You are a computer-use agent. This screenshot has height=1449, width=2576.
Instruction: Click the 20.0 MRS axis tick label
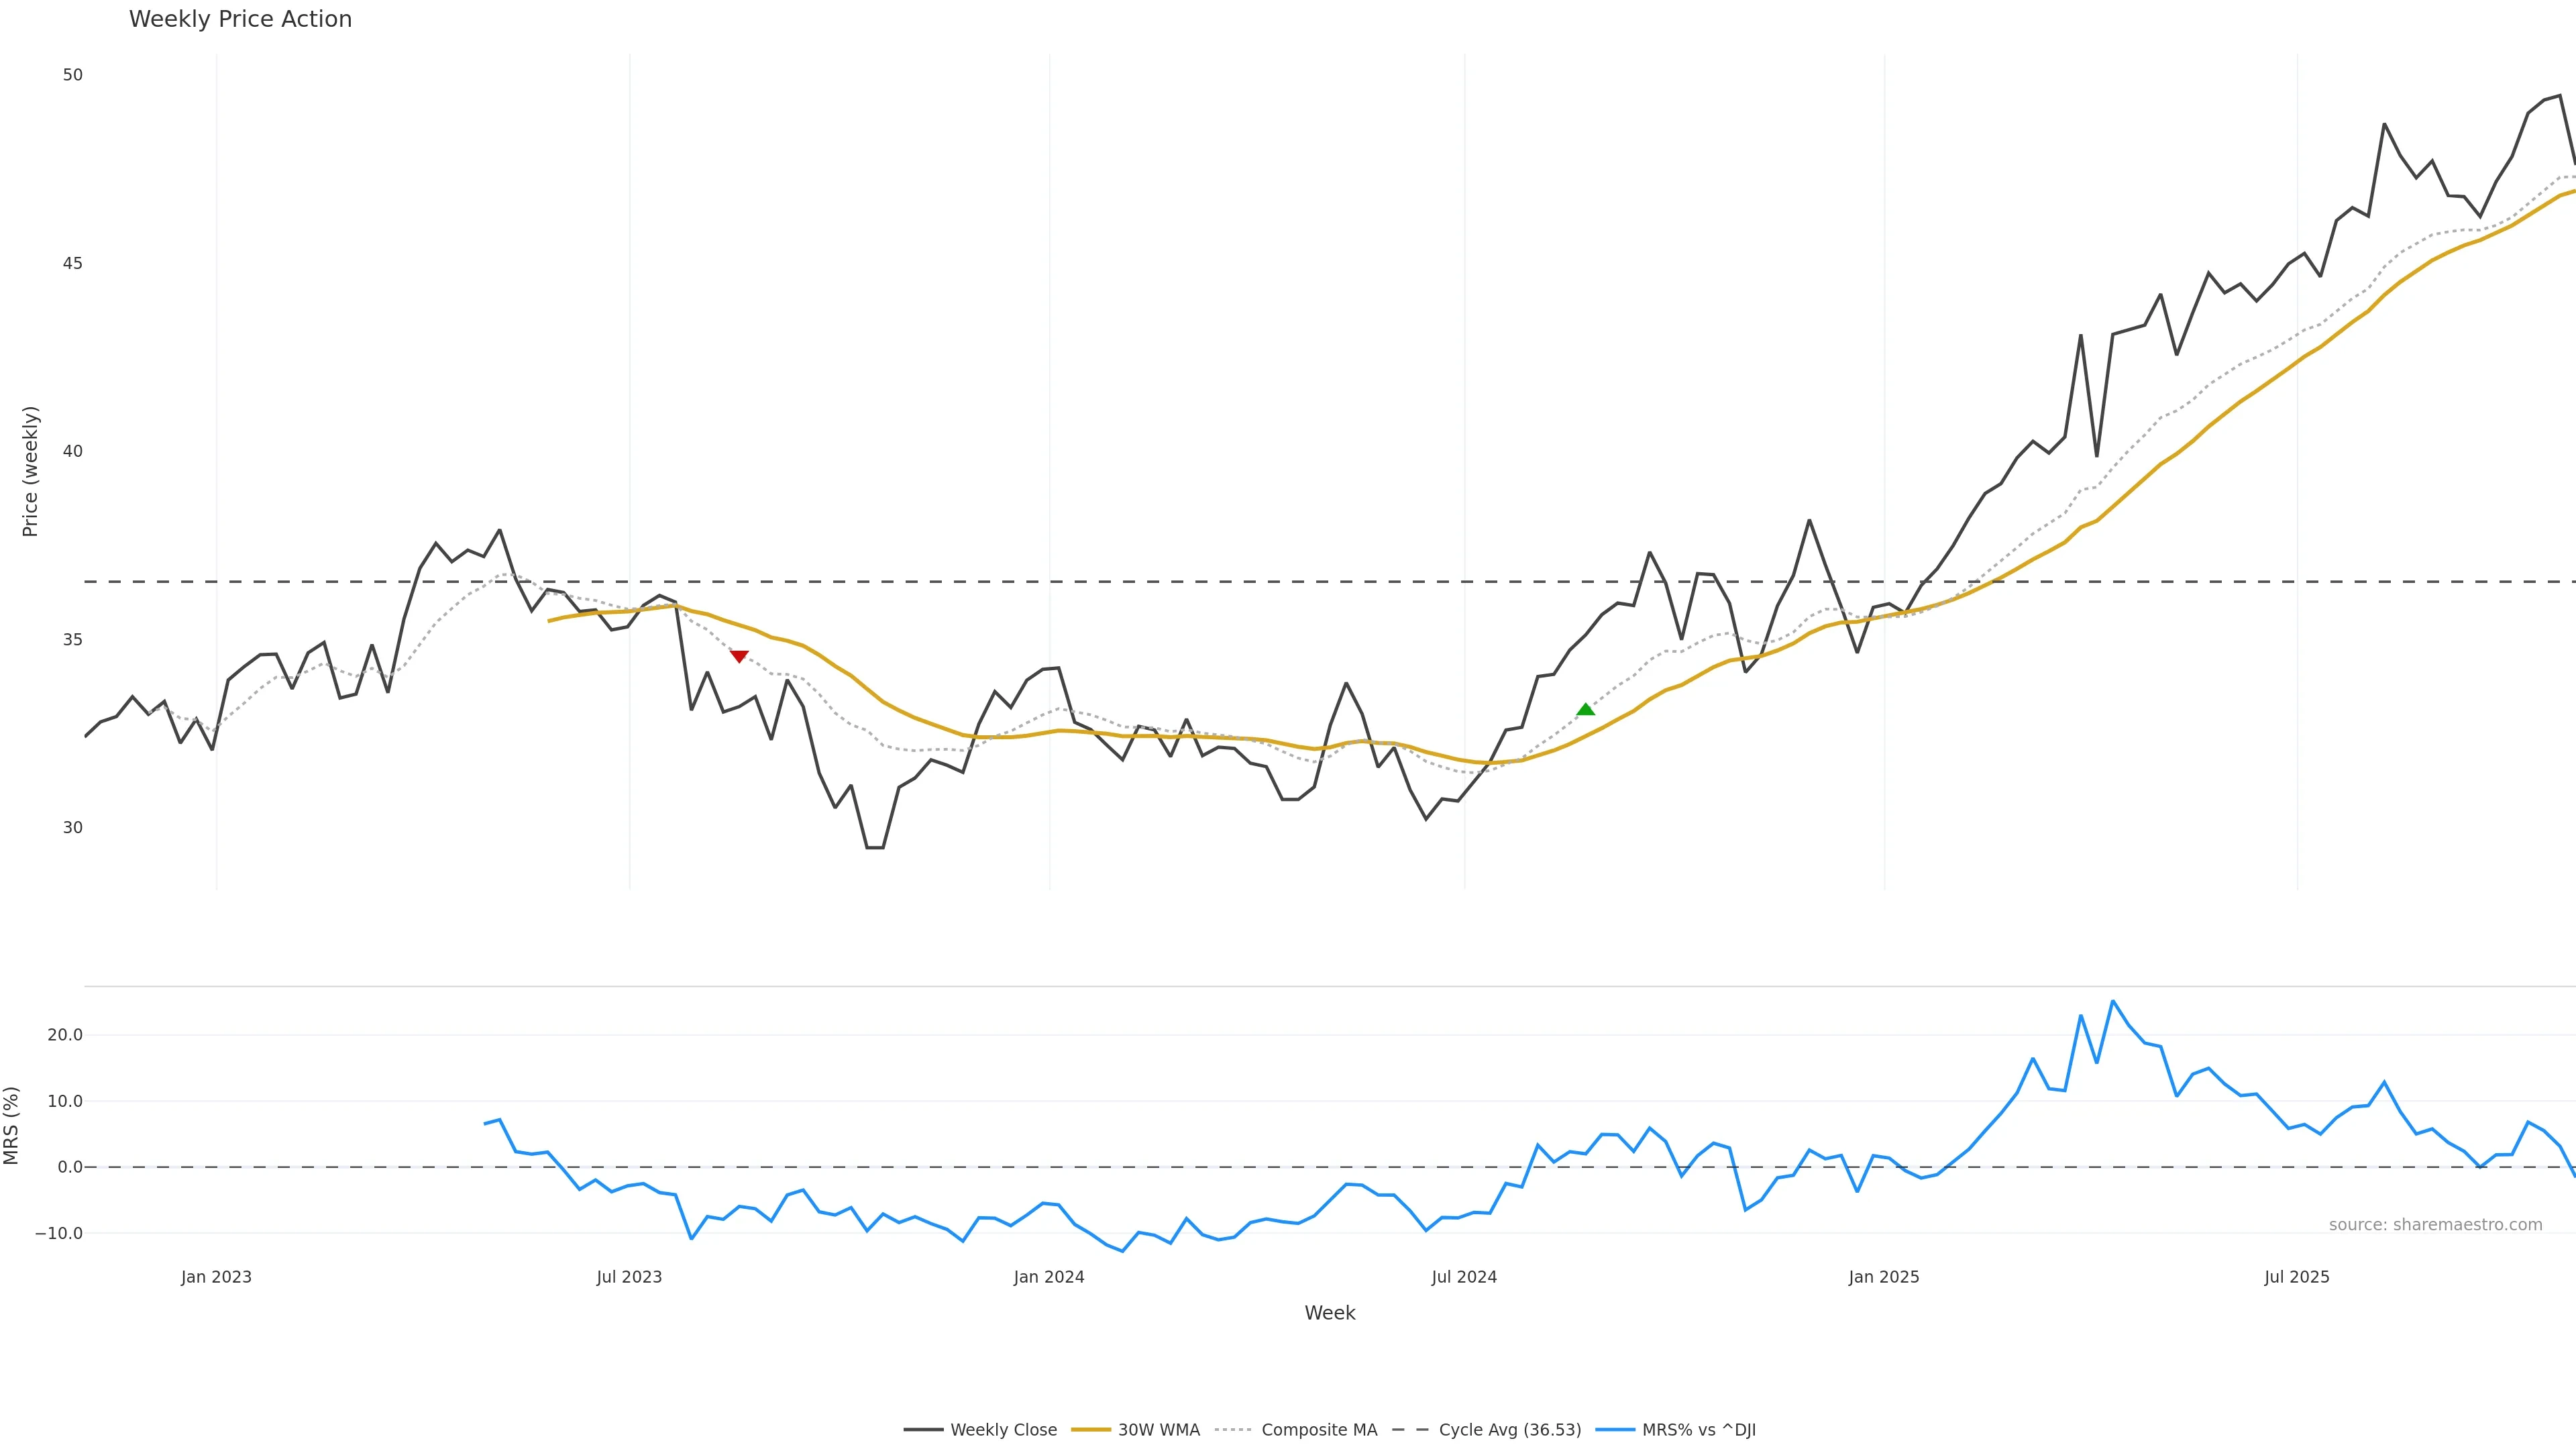click(65, 1035)
